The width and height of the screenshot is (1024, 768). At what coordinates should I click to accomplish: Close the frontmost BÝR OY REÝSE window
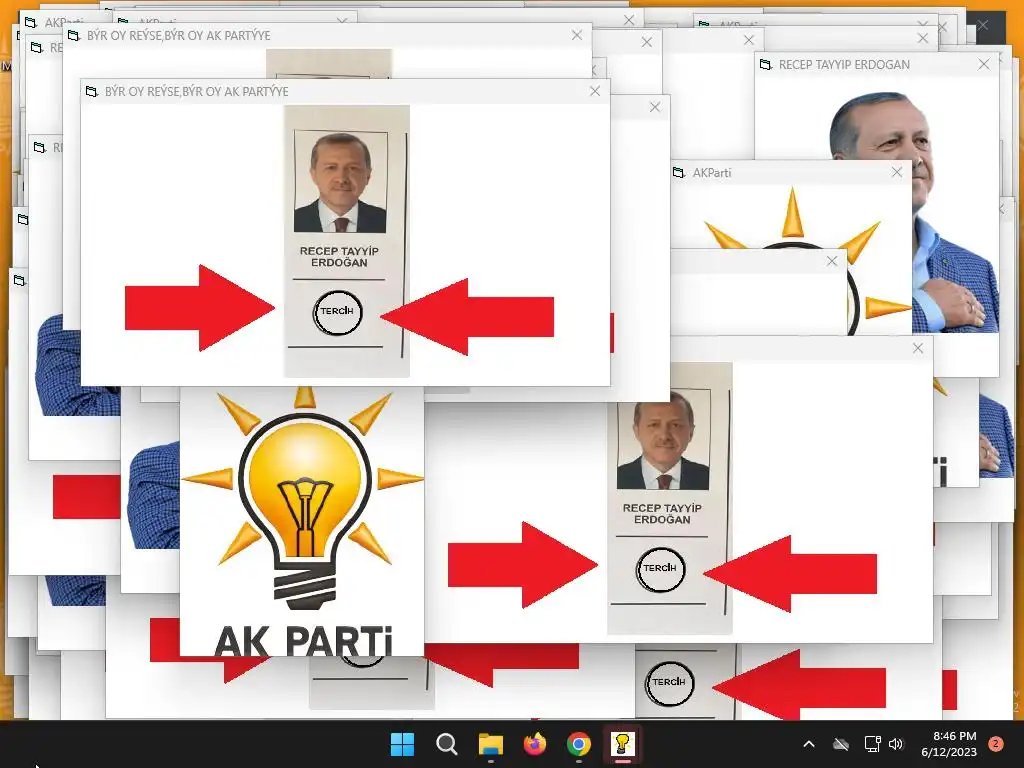point(594,91)
